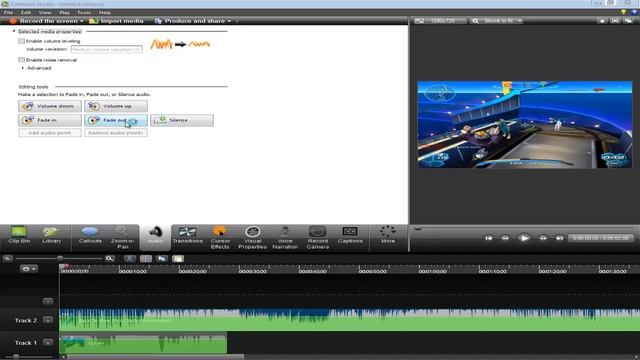
Task: Click the track height slider handle at the bottom left
Action: [16, 357]
